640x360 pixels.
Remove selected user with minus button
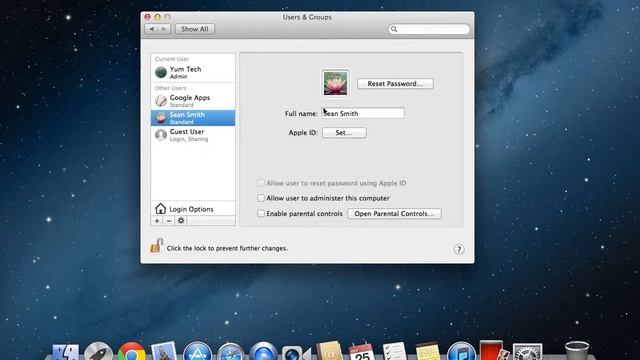pos(169,221)
